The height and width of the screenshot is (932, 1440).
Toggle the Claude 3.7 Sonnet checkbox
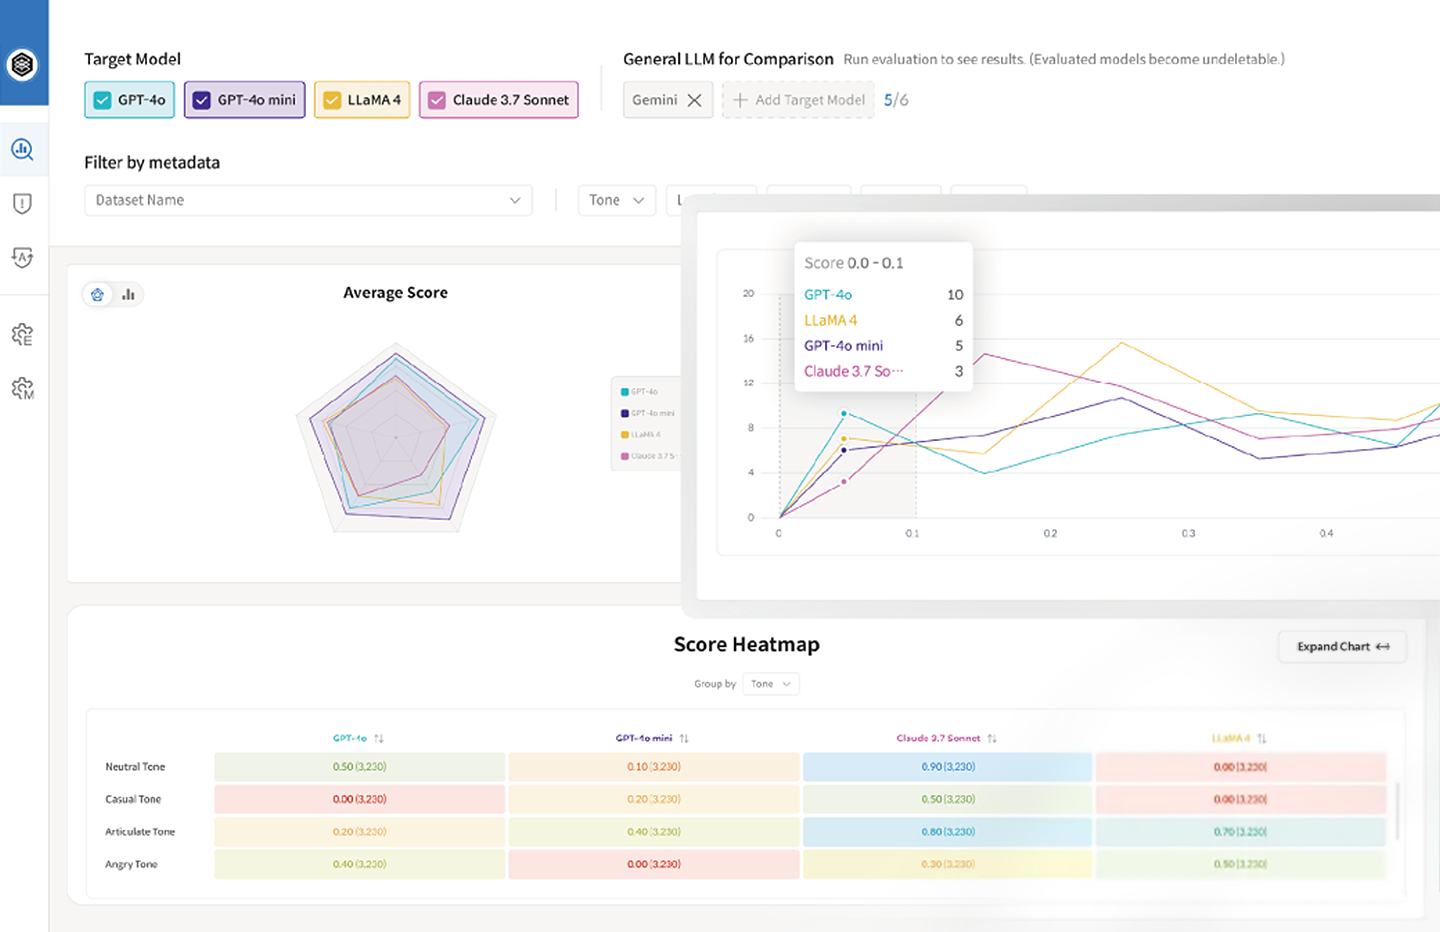437,100
